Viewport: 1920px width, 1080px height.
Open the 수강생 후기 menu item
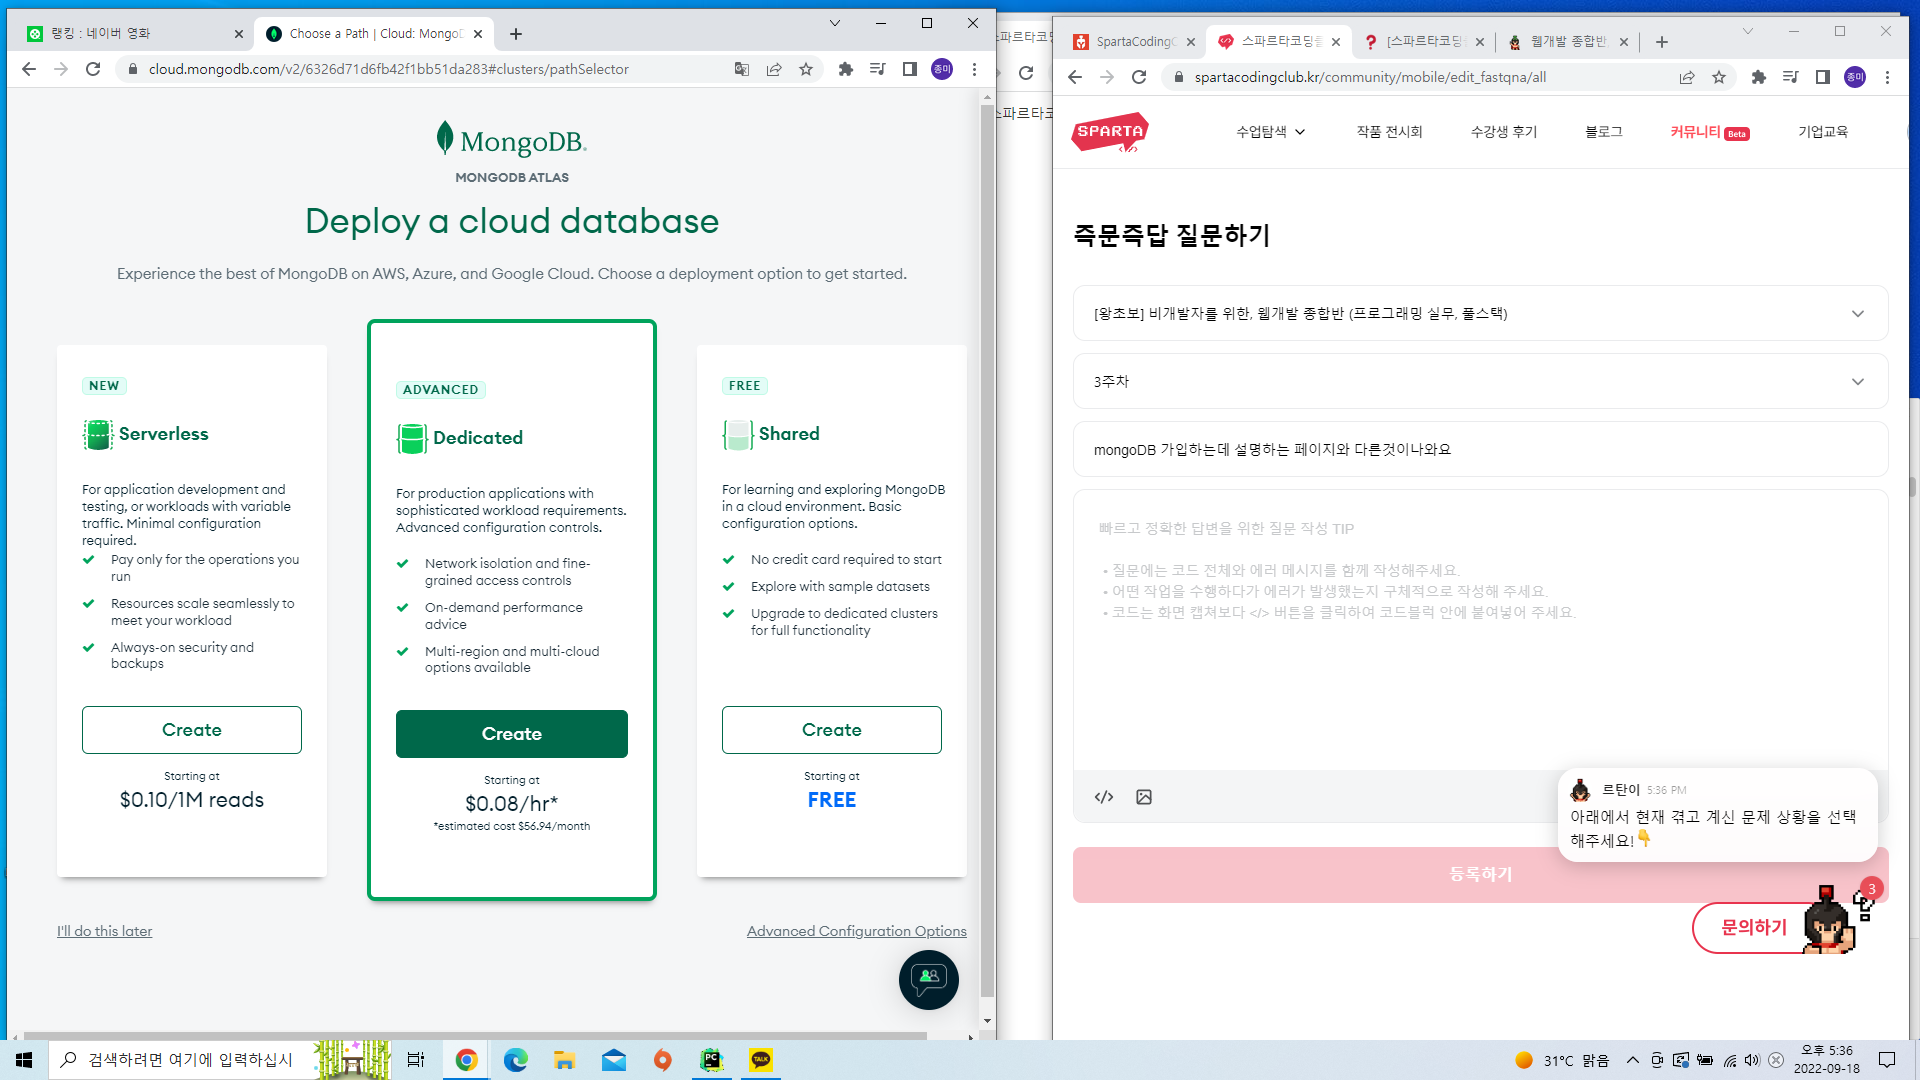(1504, 132)
